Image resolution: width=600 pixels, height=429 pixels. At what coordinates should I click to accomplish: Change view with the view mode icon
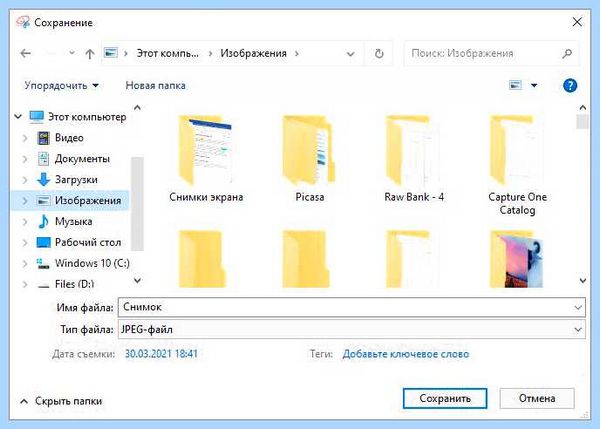point(515,85)
